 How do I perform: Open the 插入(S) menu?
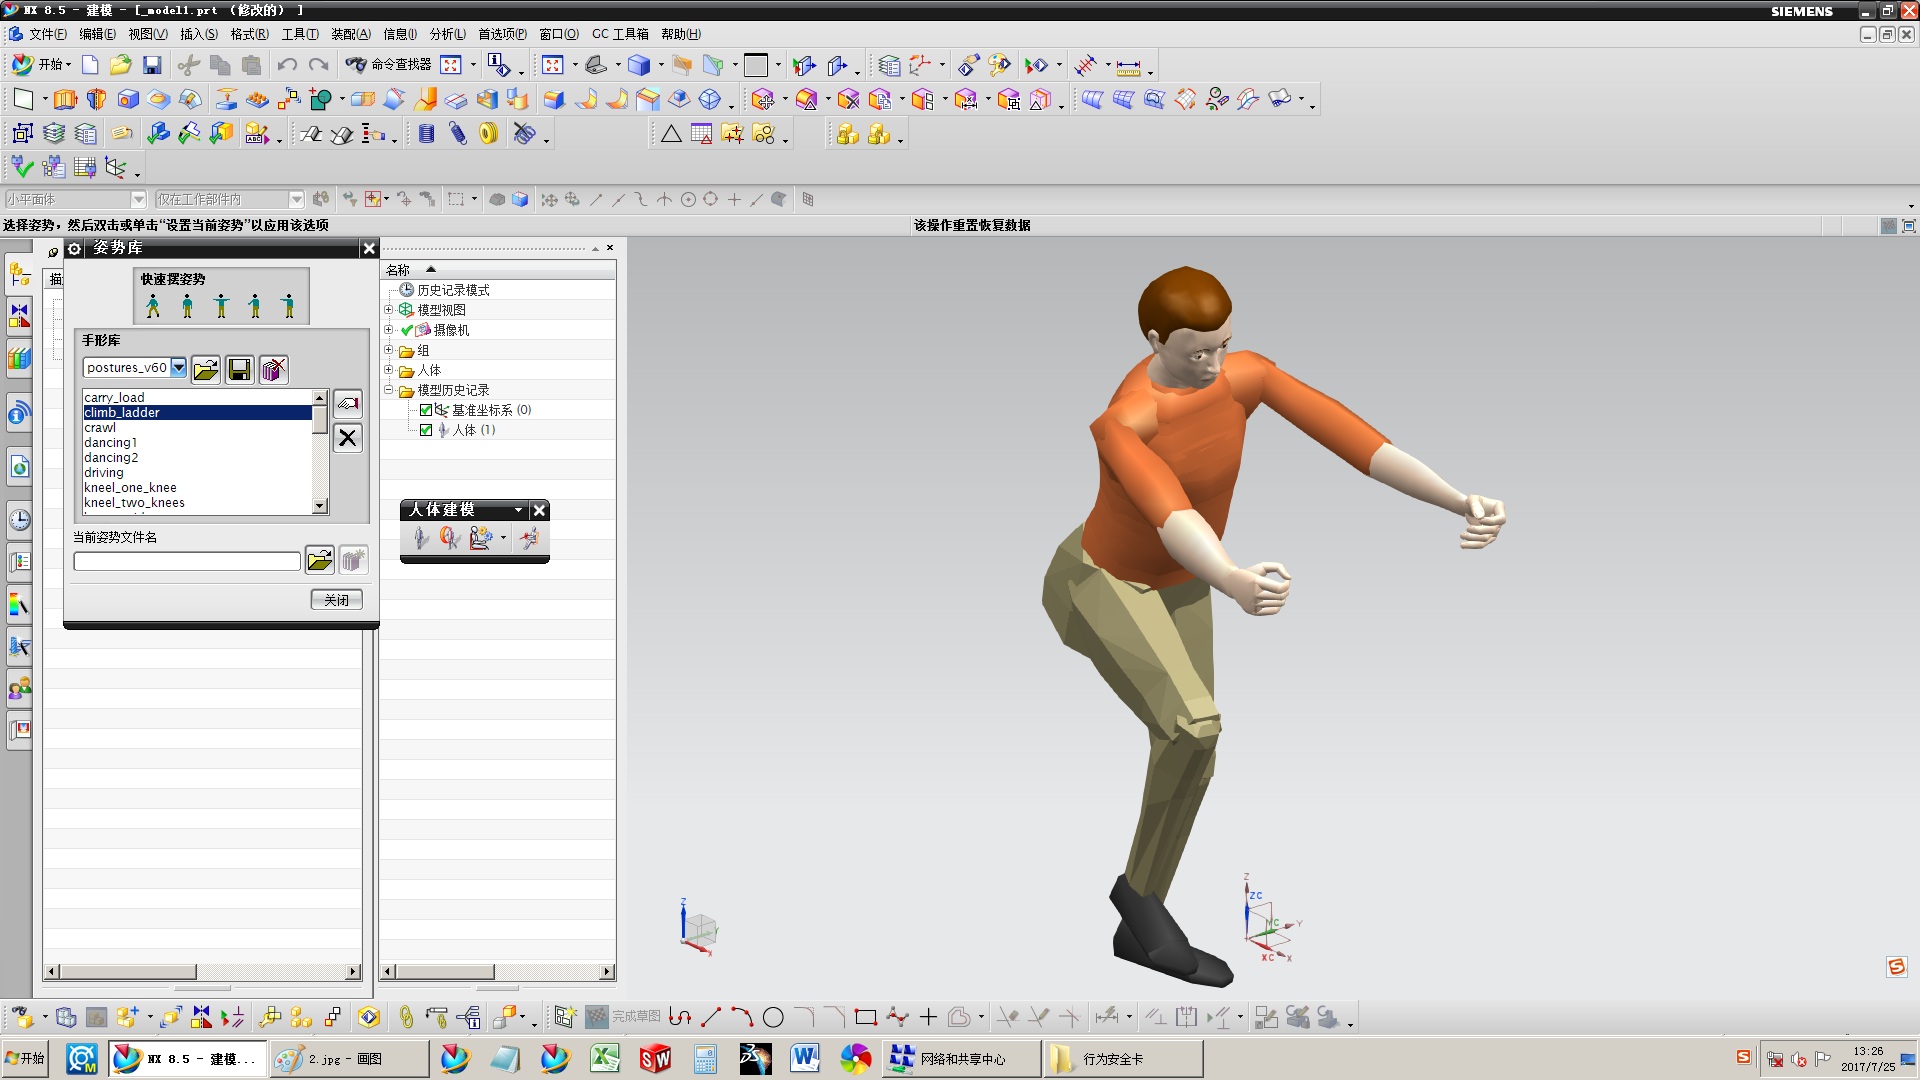pyautogui.click(x=199, y=34)
